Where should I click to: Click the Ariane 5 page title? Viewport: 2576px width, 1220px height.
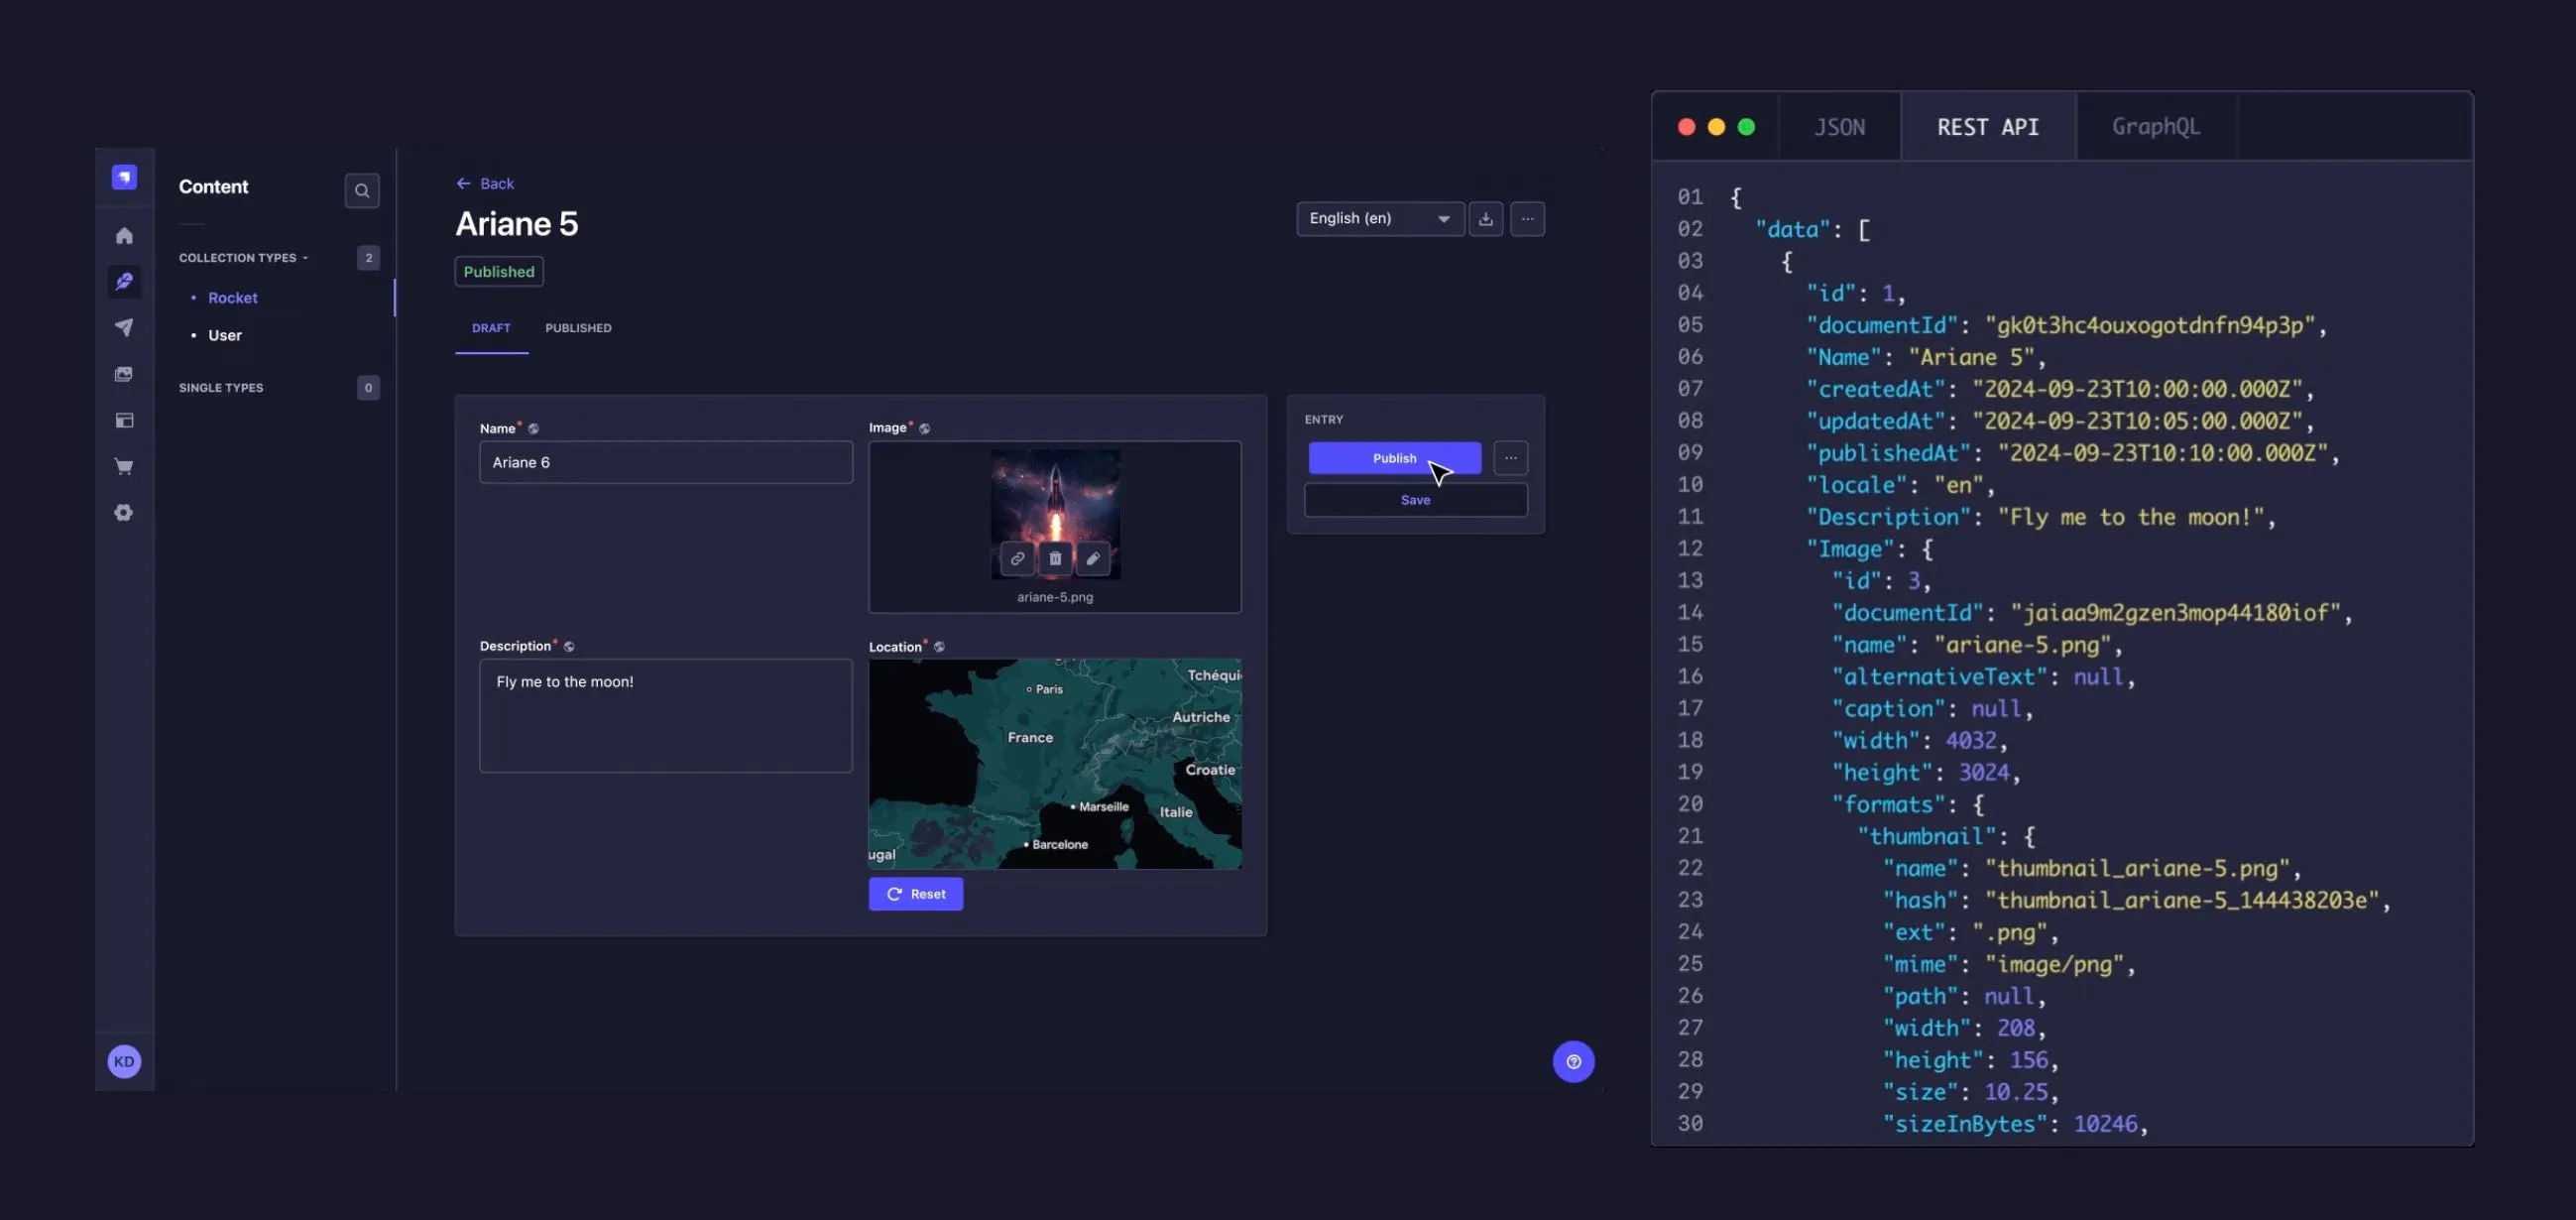(x=517, y=224)
